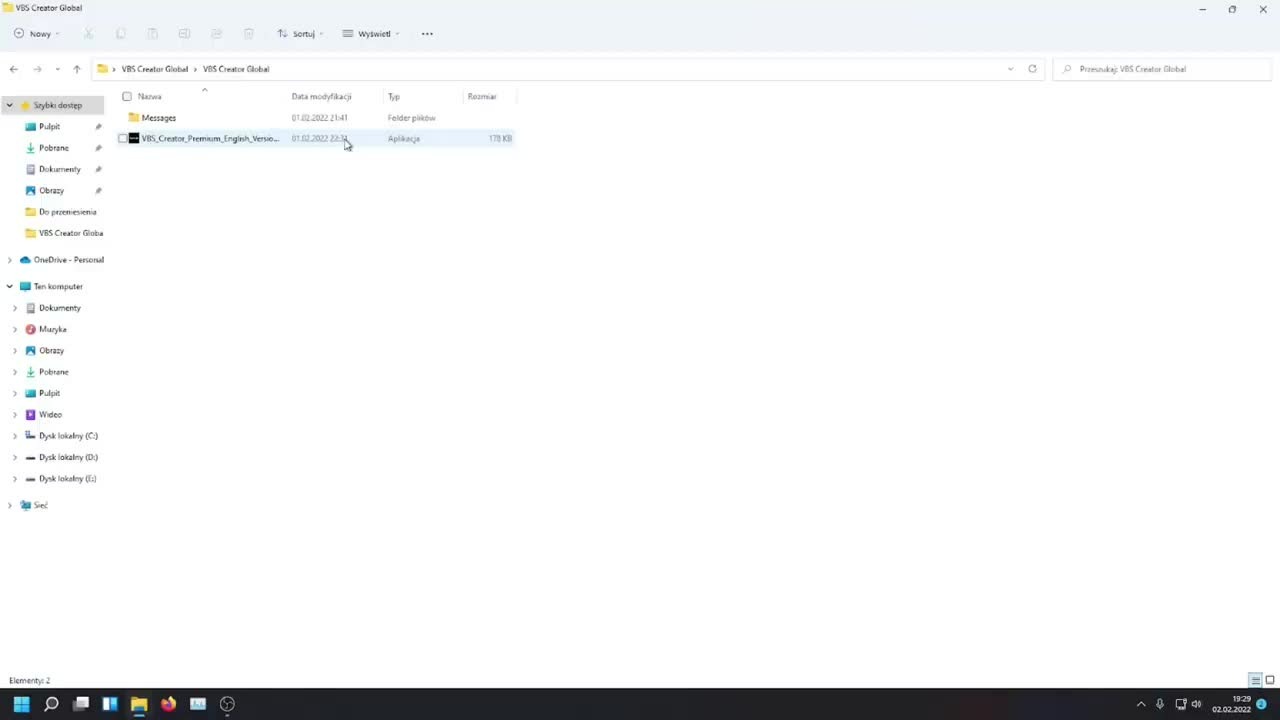This screenshot has height=720, width=1280.
Task: Tick checkbox for VBS_Creator_Premium_English file
Action: pos(123,138)
